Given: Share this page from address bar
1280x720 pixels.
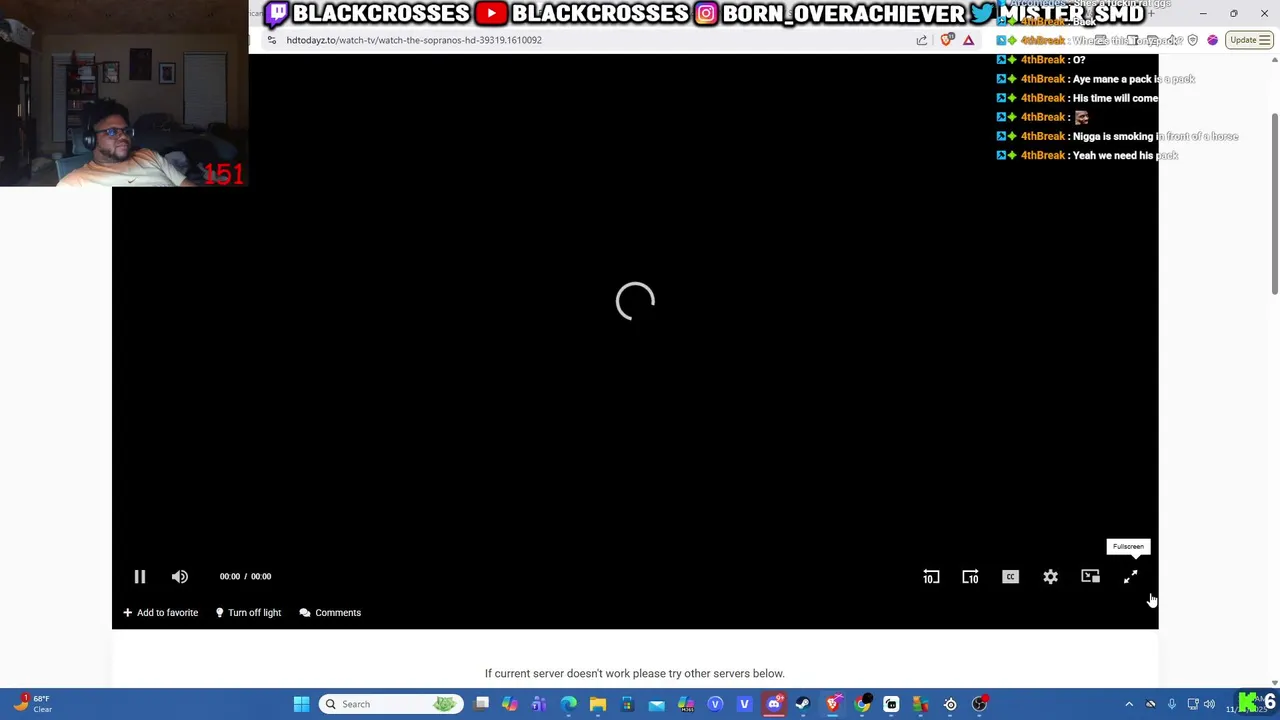Looking at the screenshot, I should [921, 40].
